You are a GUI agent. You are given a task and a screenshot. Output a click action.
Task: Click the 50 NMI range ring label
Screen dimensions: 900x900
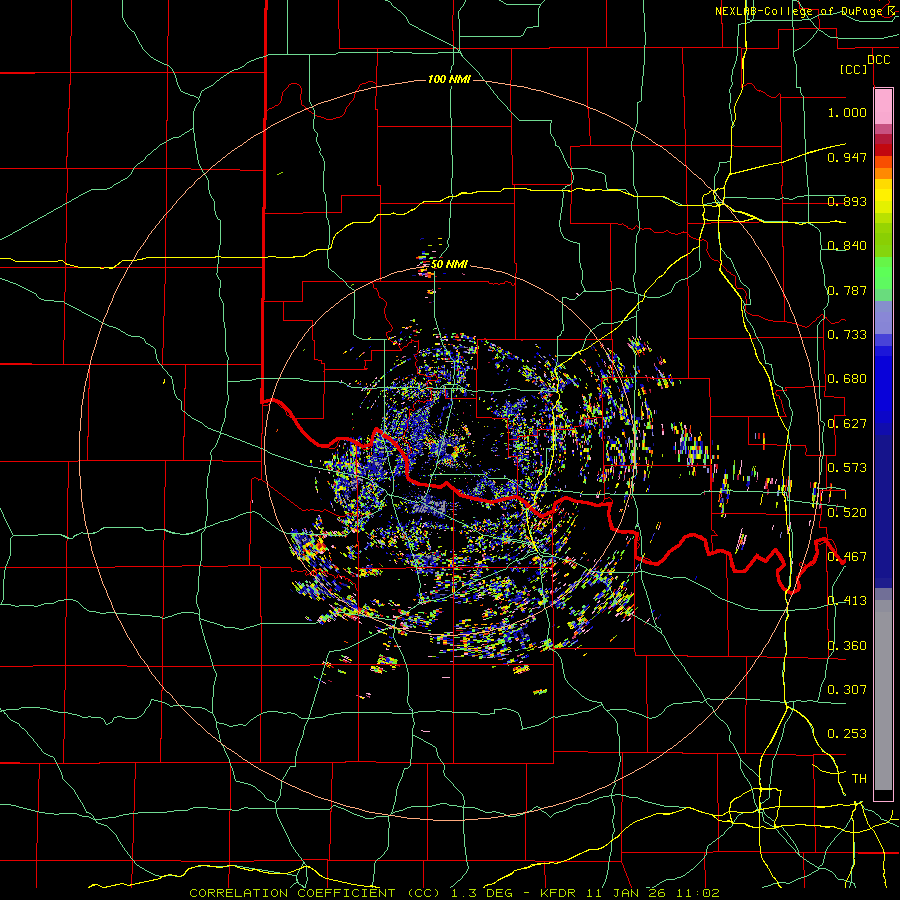pyautogui.click(x=449, y=265)
